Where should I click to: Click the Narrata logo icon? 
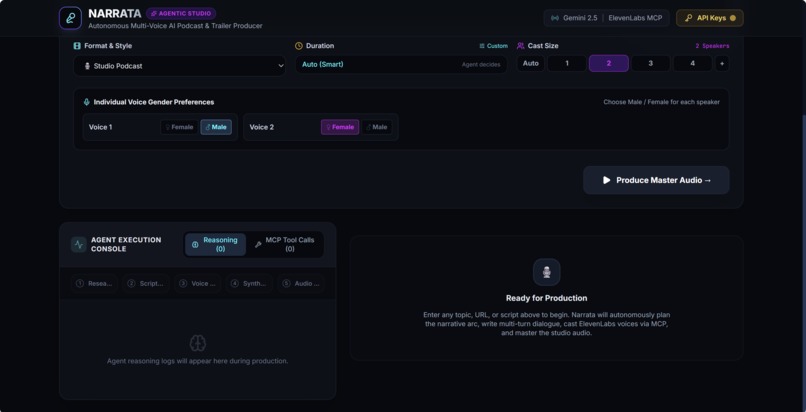click(70, 18)
